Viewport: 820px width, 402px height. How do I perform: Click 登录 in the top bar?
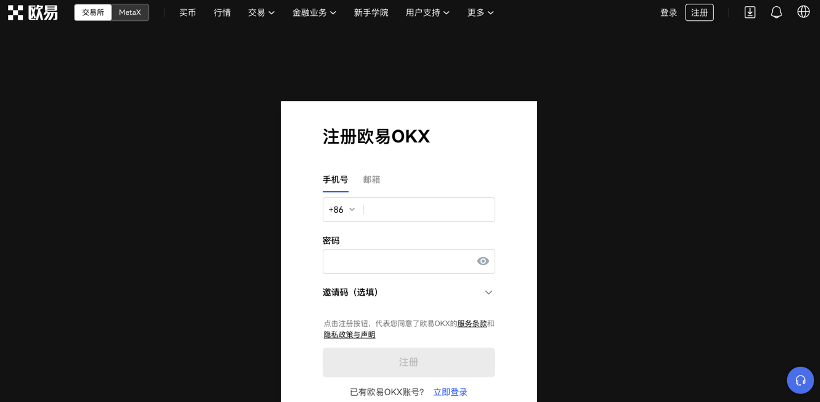[668, 13]
